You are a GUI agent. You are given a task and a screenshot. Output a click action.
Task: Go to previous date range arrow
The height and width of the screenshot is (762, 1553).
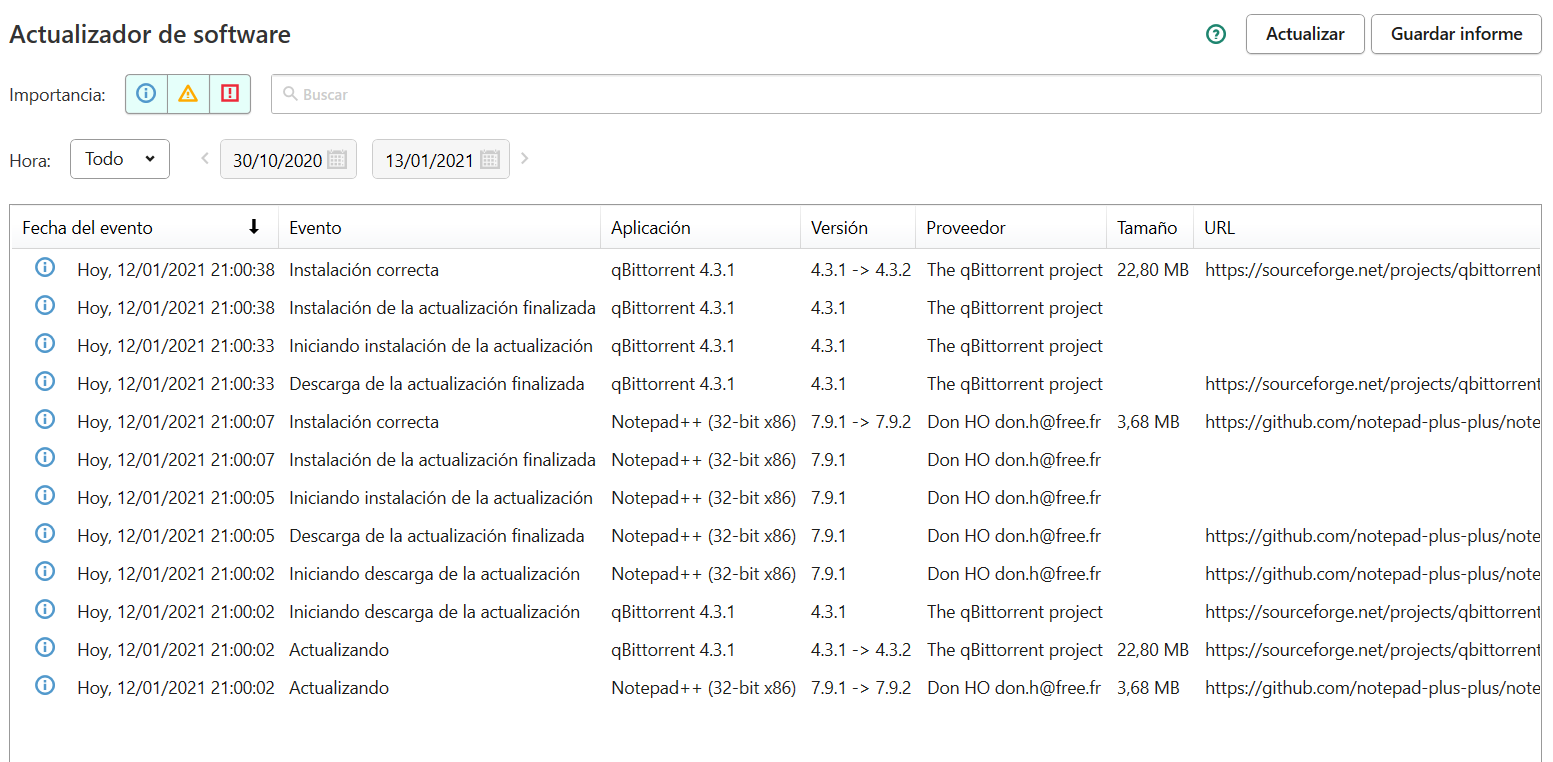coord(205,158)
